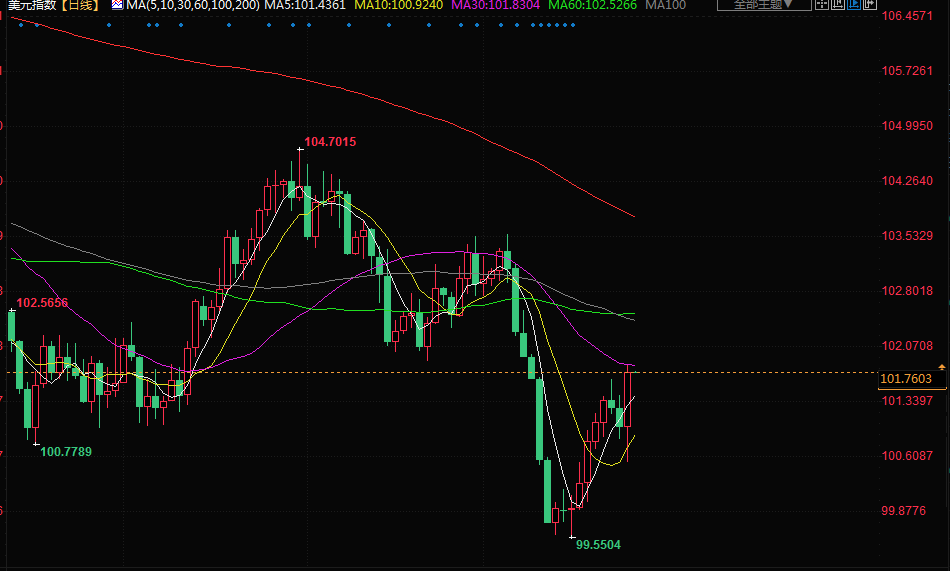Image resolution: width=950 pixels, height=571 pixels.
Task: Select the MA5:101.4361 legend value
Action: (305, 5)
